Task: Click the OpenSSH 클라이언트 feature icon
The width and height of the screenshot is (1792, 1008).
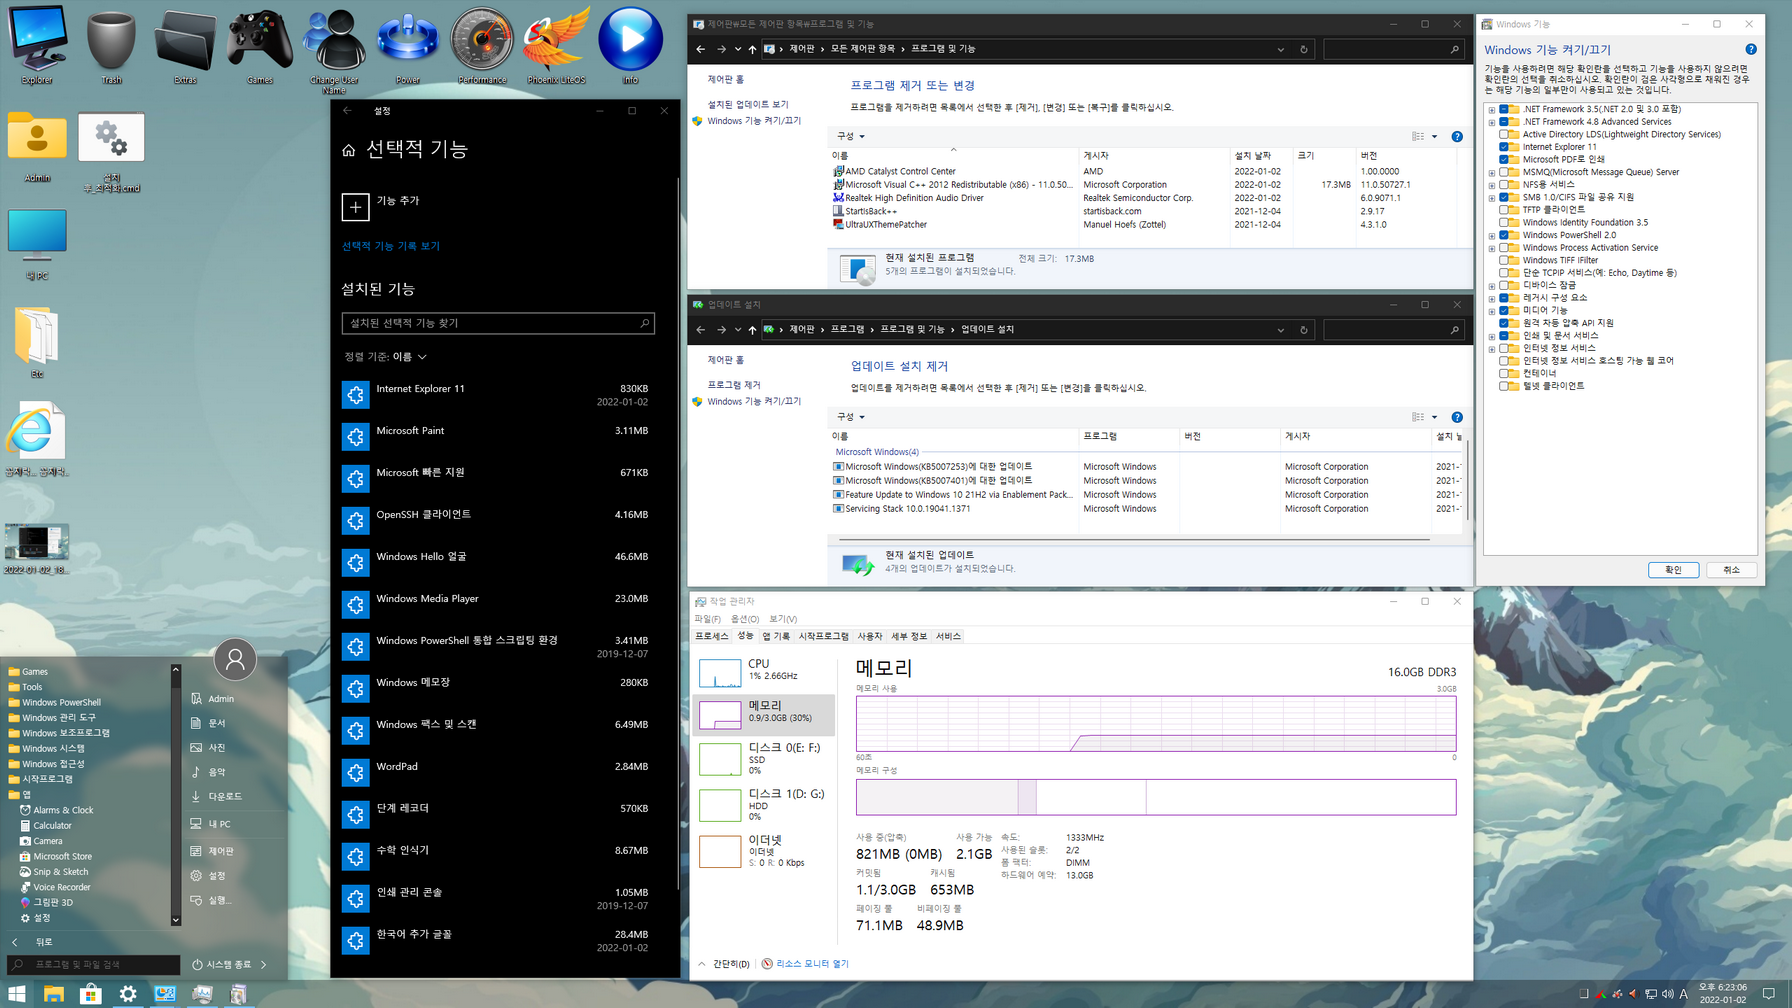Action: (x=355, y=521)
